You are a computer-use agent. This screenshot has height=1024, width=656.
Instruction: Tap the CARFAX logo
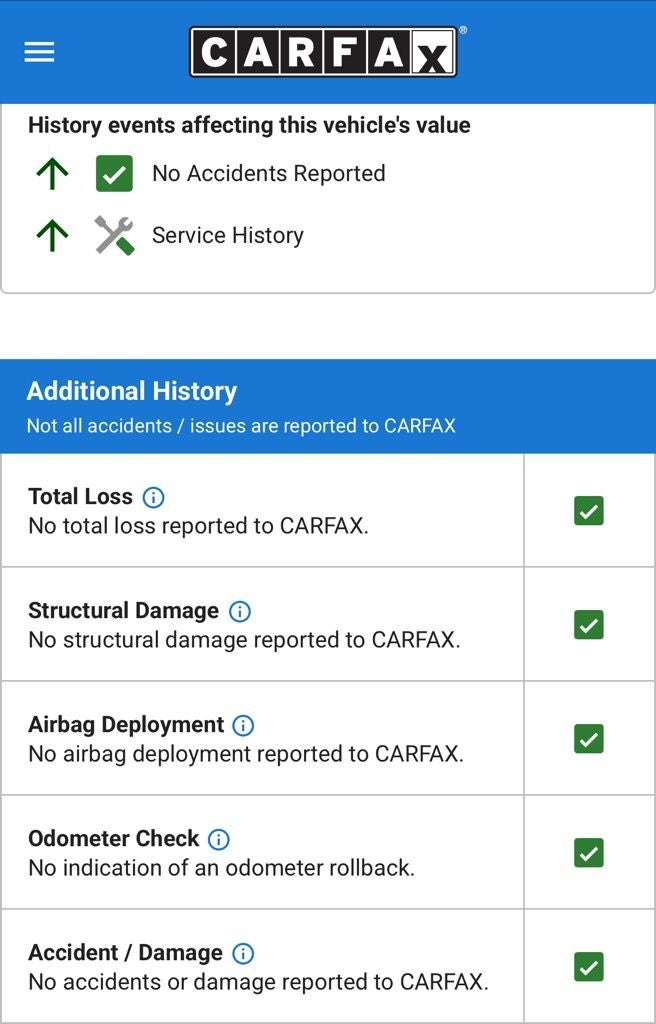(x=323, y=52)
